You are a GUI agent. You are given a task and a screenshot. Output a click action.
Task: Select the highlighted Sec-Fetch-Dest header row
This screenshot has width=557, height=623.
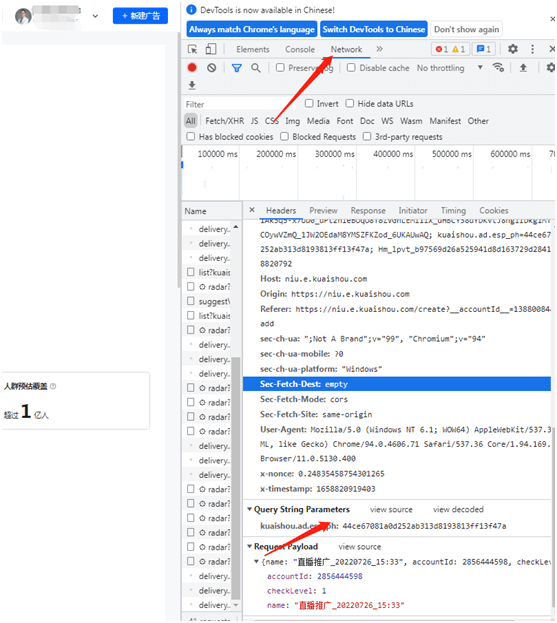(x=396, y=384)
